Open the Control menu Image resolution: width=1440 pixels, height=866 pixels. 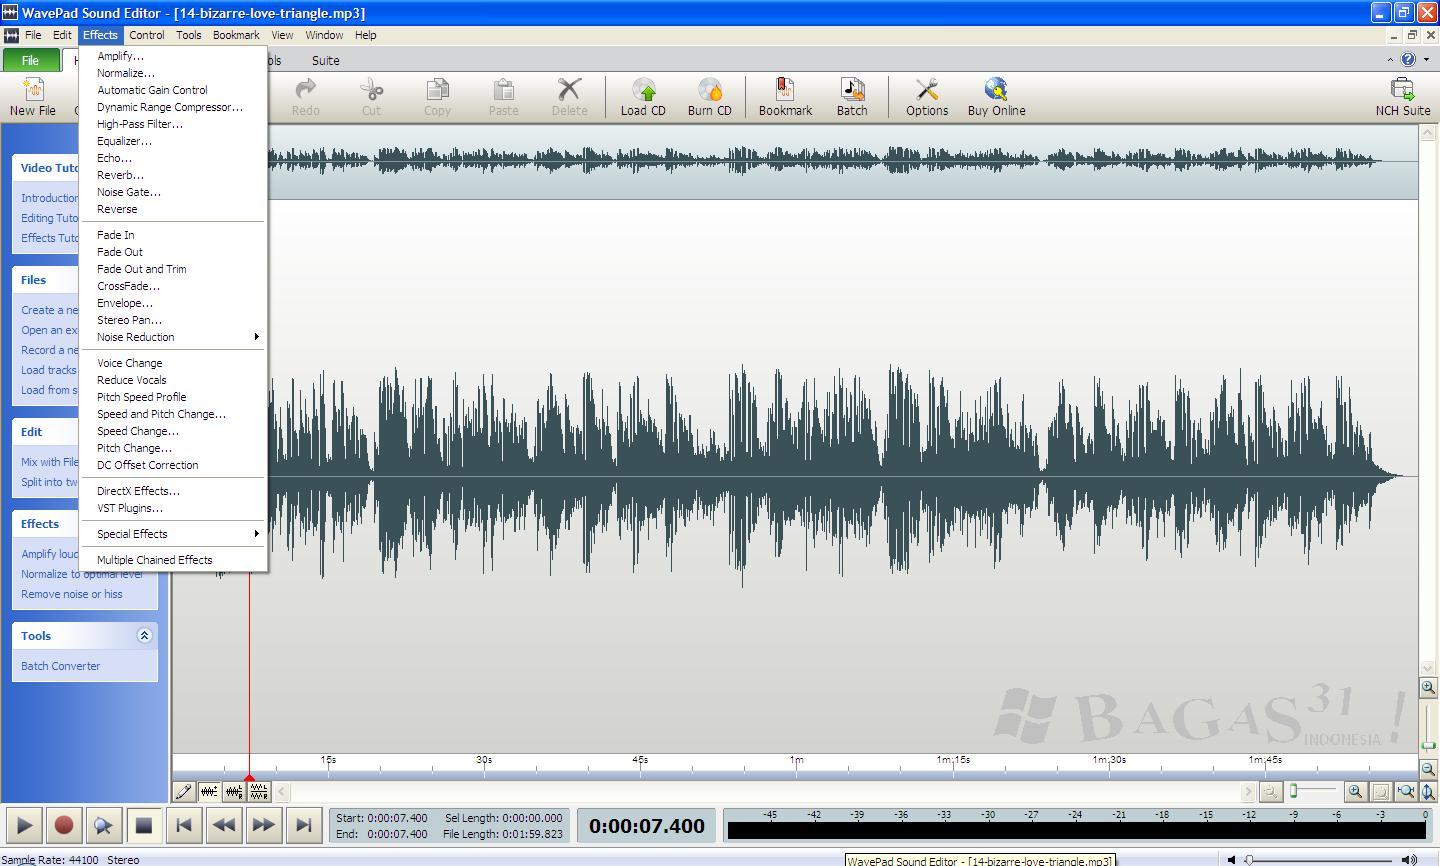pyautogui.click(x=147, y=35)
